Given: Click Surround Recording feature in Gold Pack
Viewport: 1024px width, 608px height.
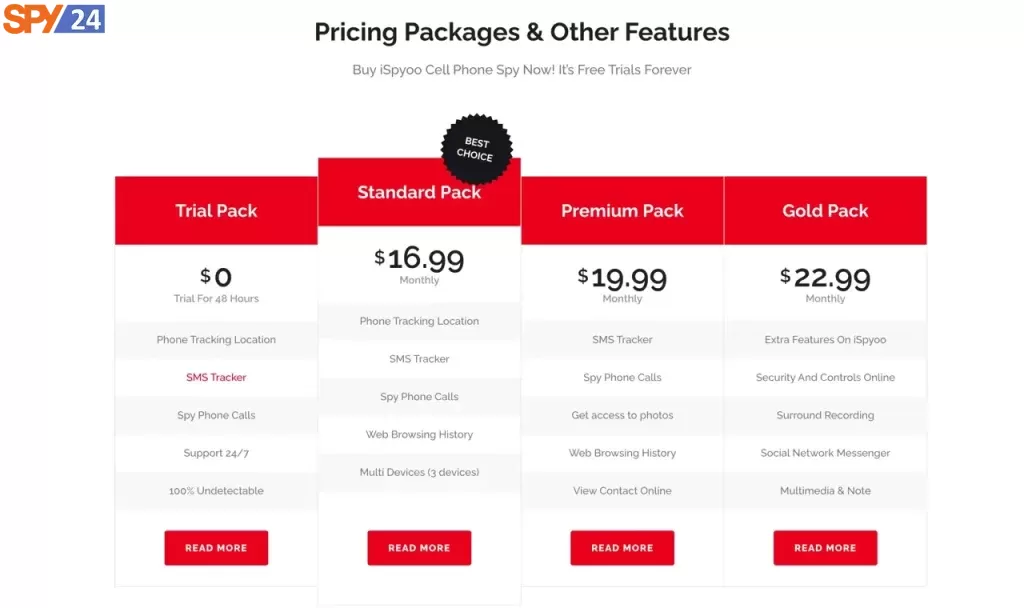Looking at the screenshot, I should pyautogui.click(x=825, y=415).
